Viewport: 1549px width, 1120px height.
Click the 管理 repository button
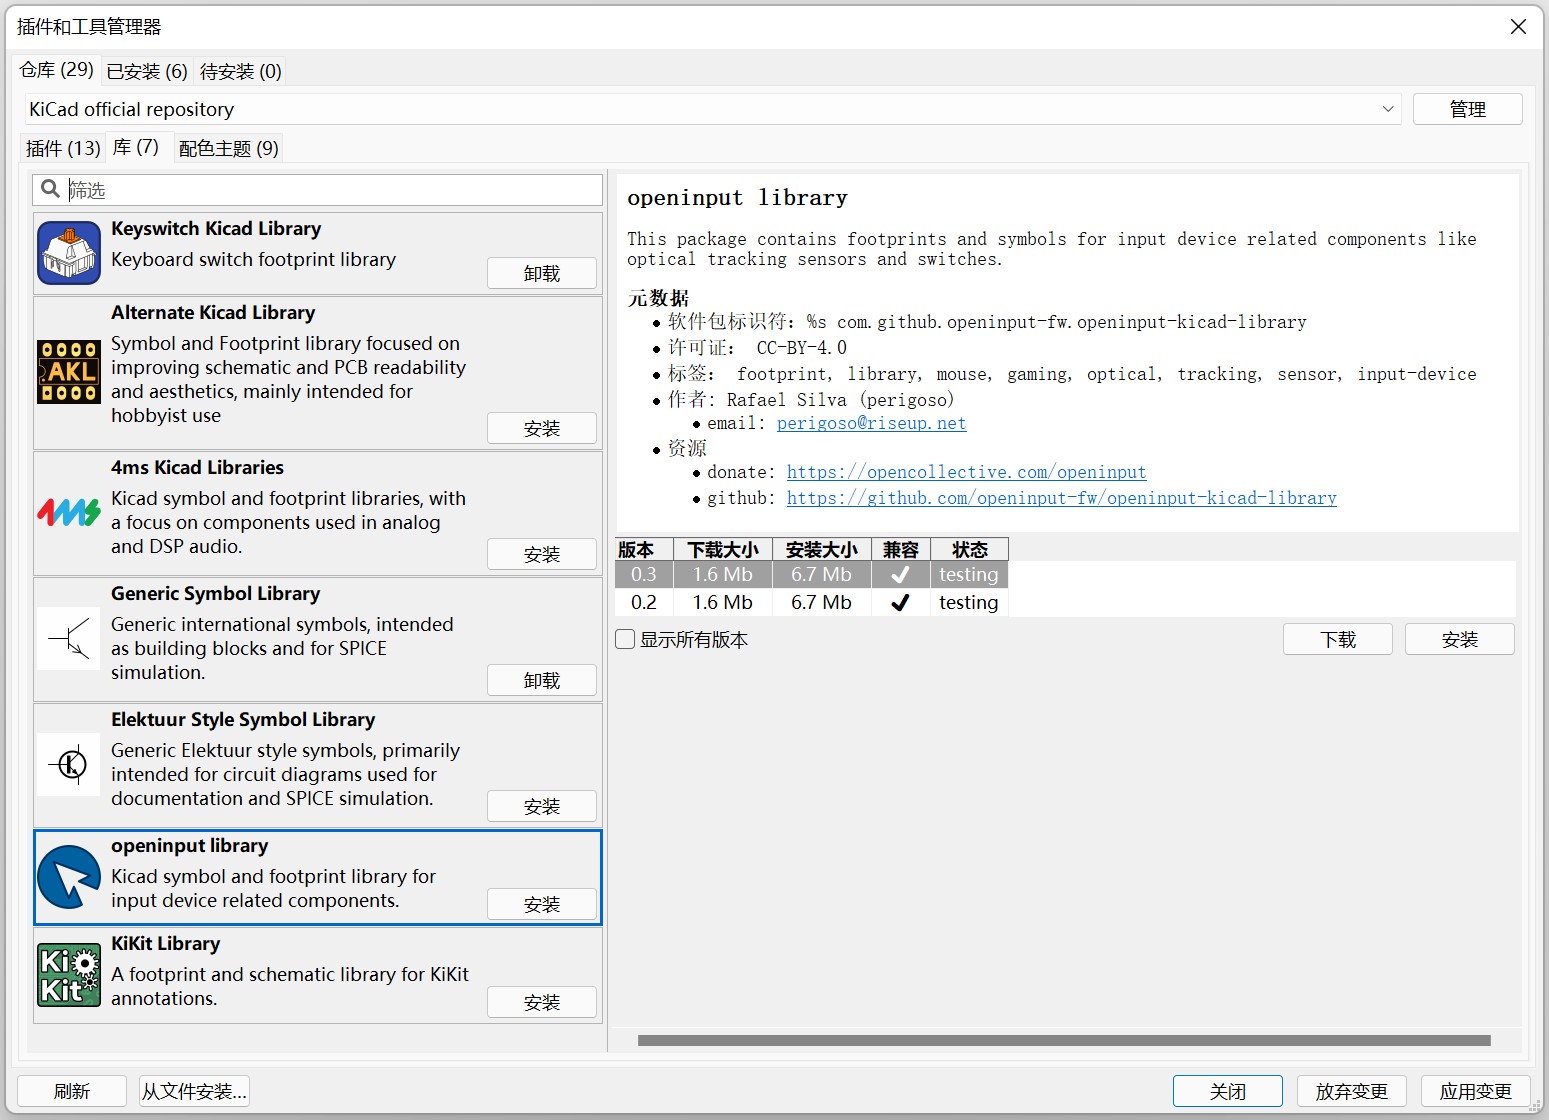(x=1467, y=109)
